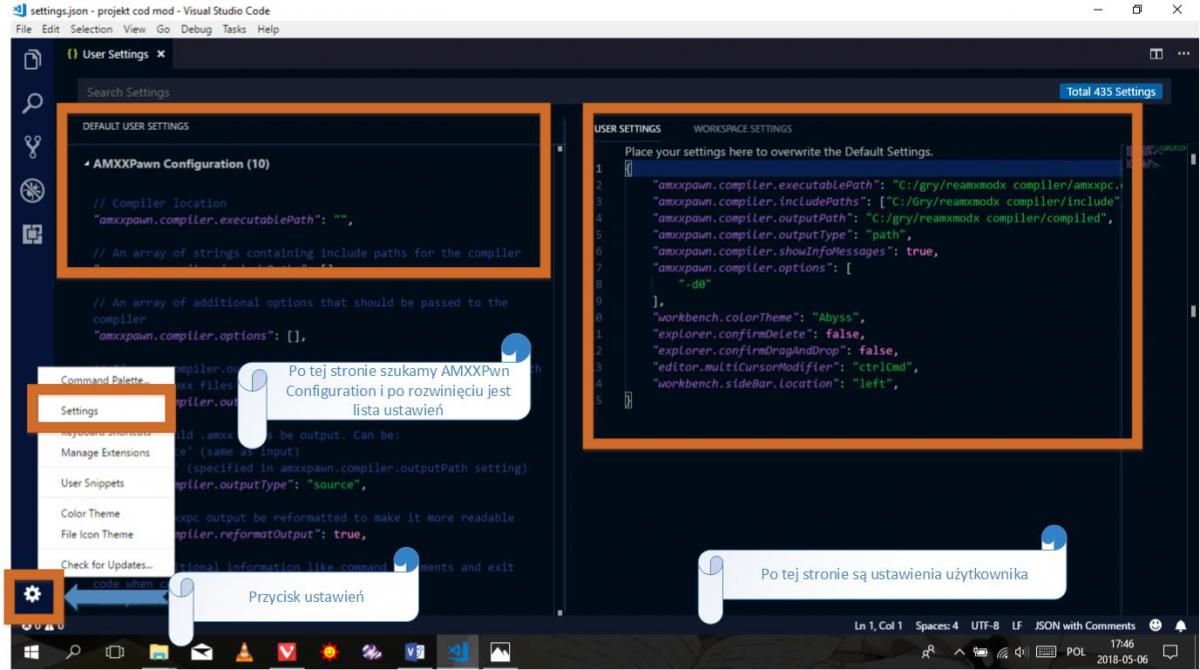Open the File menu
The width and height of the screenshot is (1200, 670).
pyautogui.click(x=24, y=29)
